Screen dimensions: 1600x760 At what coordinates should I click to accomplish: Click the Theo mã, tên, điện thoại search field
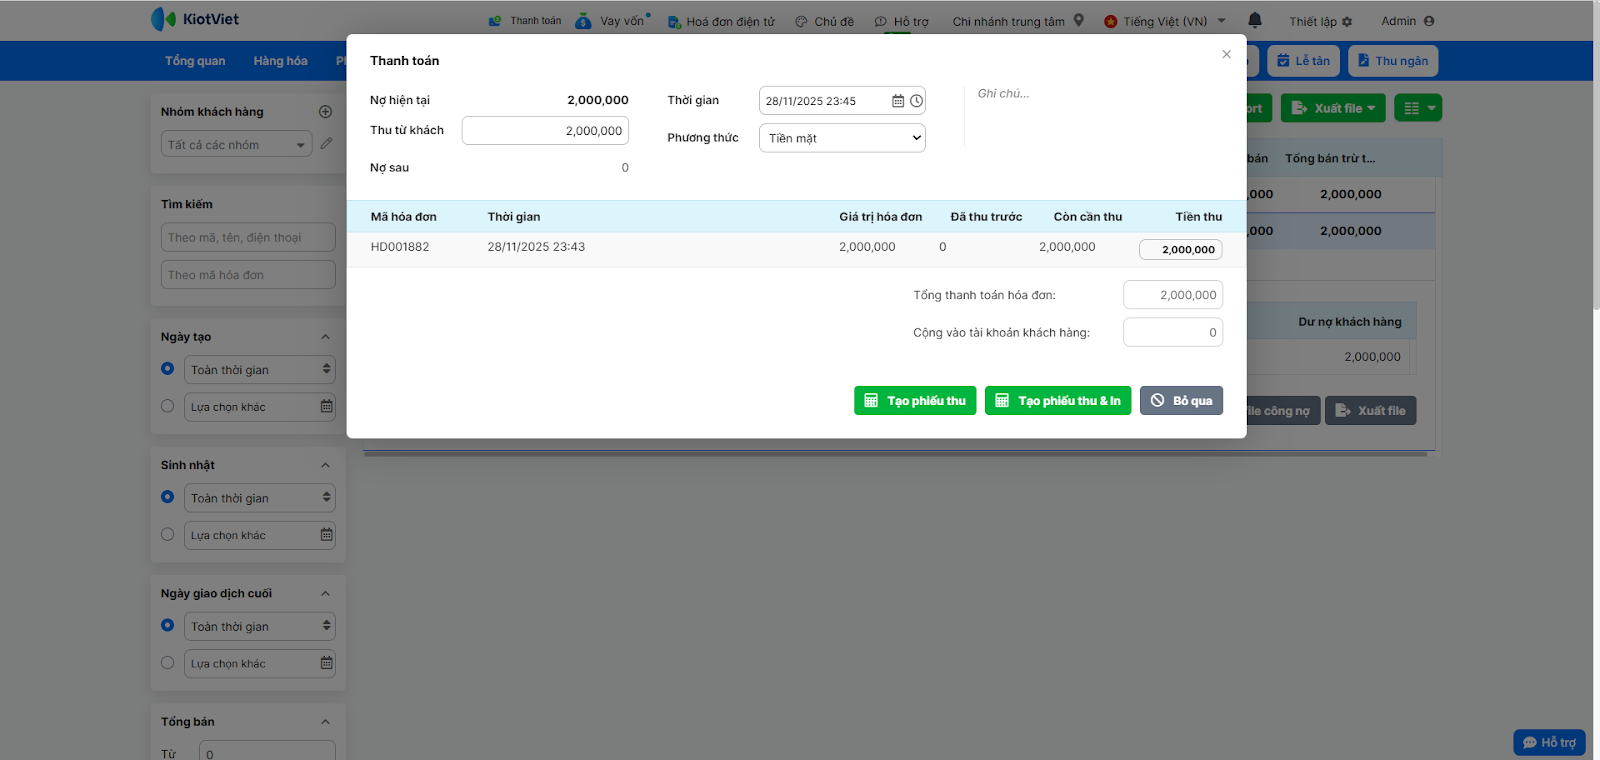[248, 237]
